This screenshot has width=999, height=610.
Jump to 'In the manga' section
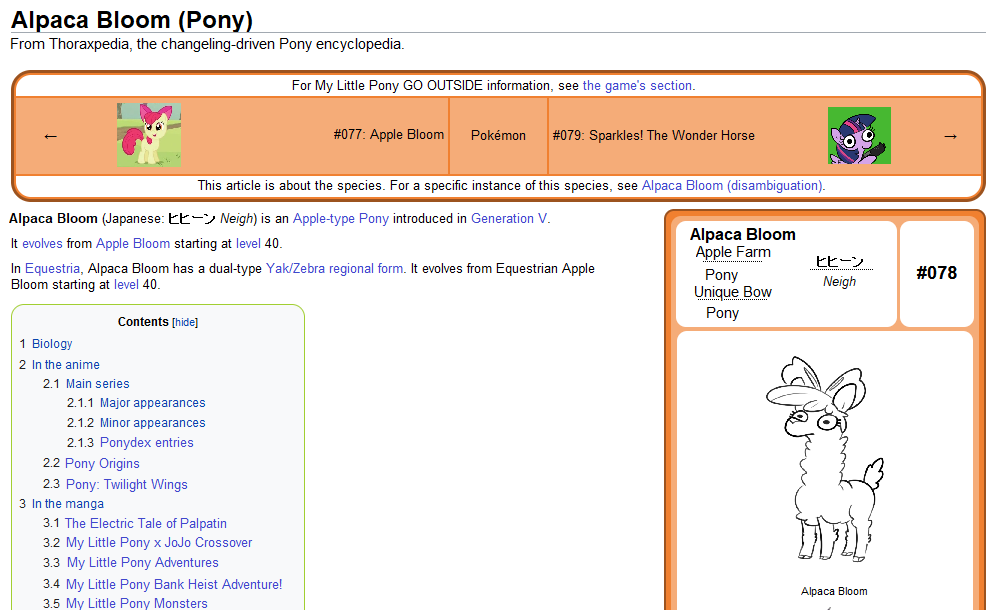pyautogui.click(x=68, y=504)
